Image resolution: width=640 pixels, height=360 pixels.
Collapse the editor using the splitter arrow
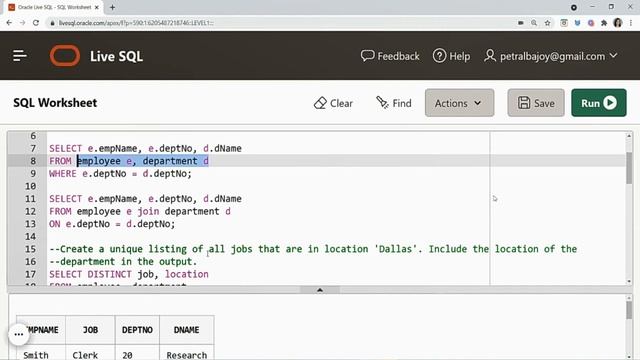tap(320, 290)
